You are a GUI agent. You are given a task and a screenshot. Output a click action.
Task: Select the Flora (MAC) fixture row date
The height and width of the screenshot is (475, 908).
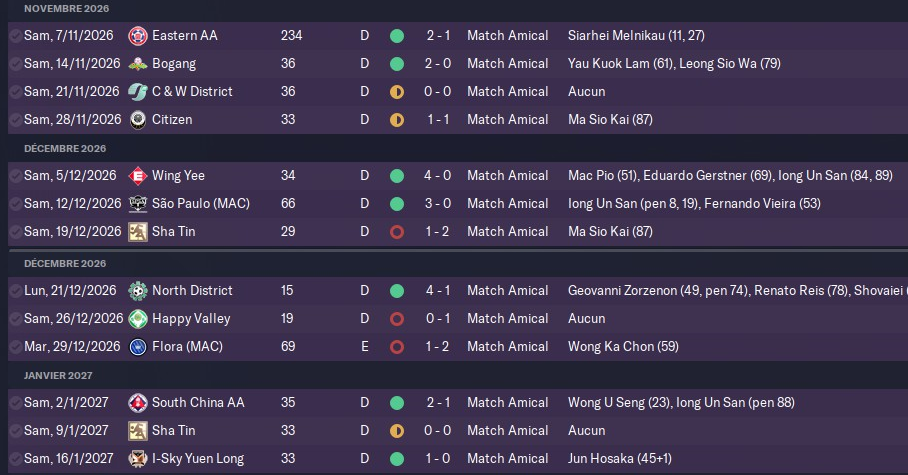pyautogui.click(x=72, y=347)
